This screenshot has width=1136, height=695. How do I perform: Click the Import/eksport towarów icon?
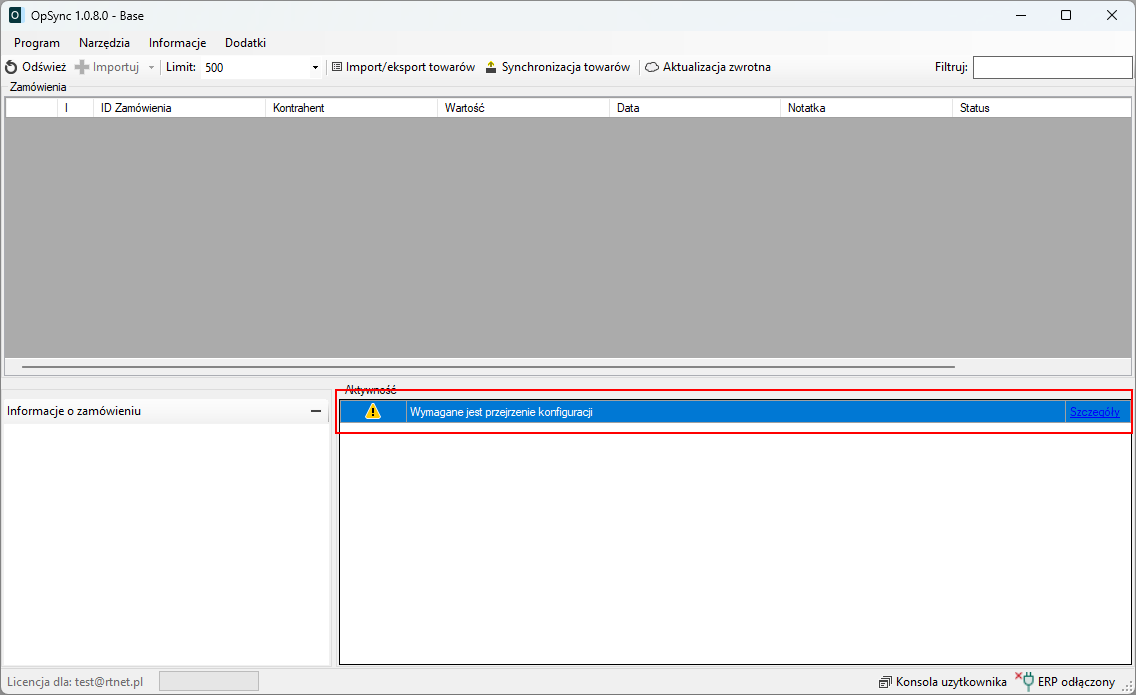pos(337,67)
